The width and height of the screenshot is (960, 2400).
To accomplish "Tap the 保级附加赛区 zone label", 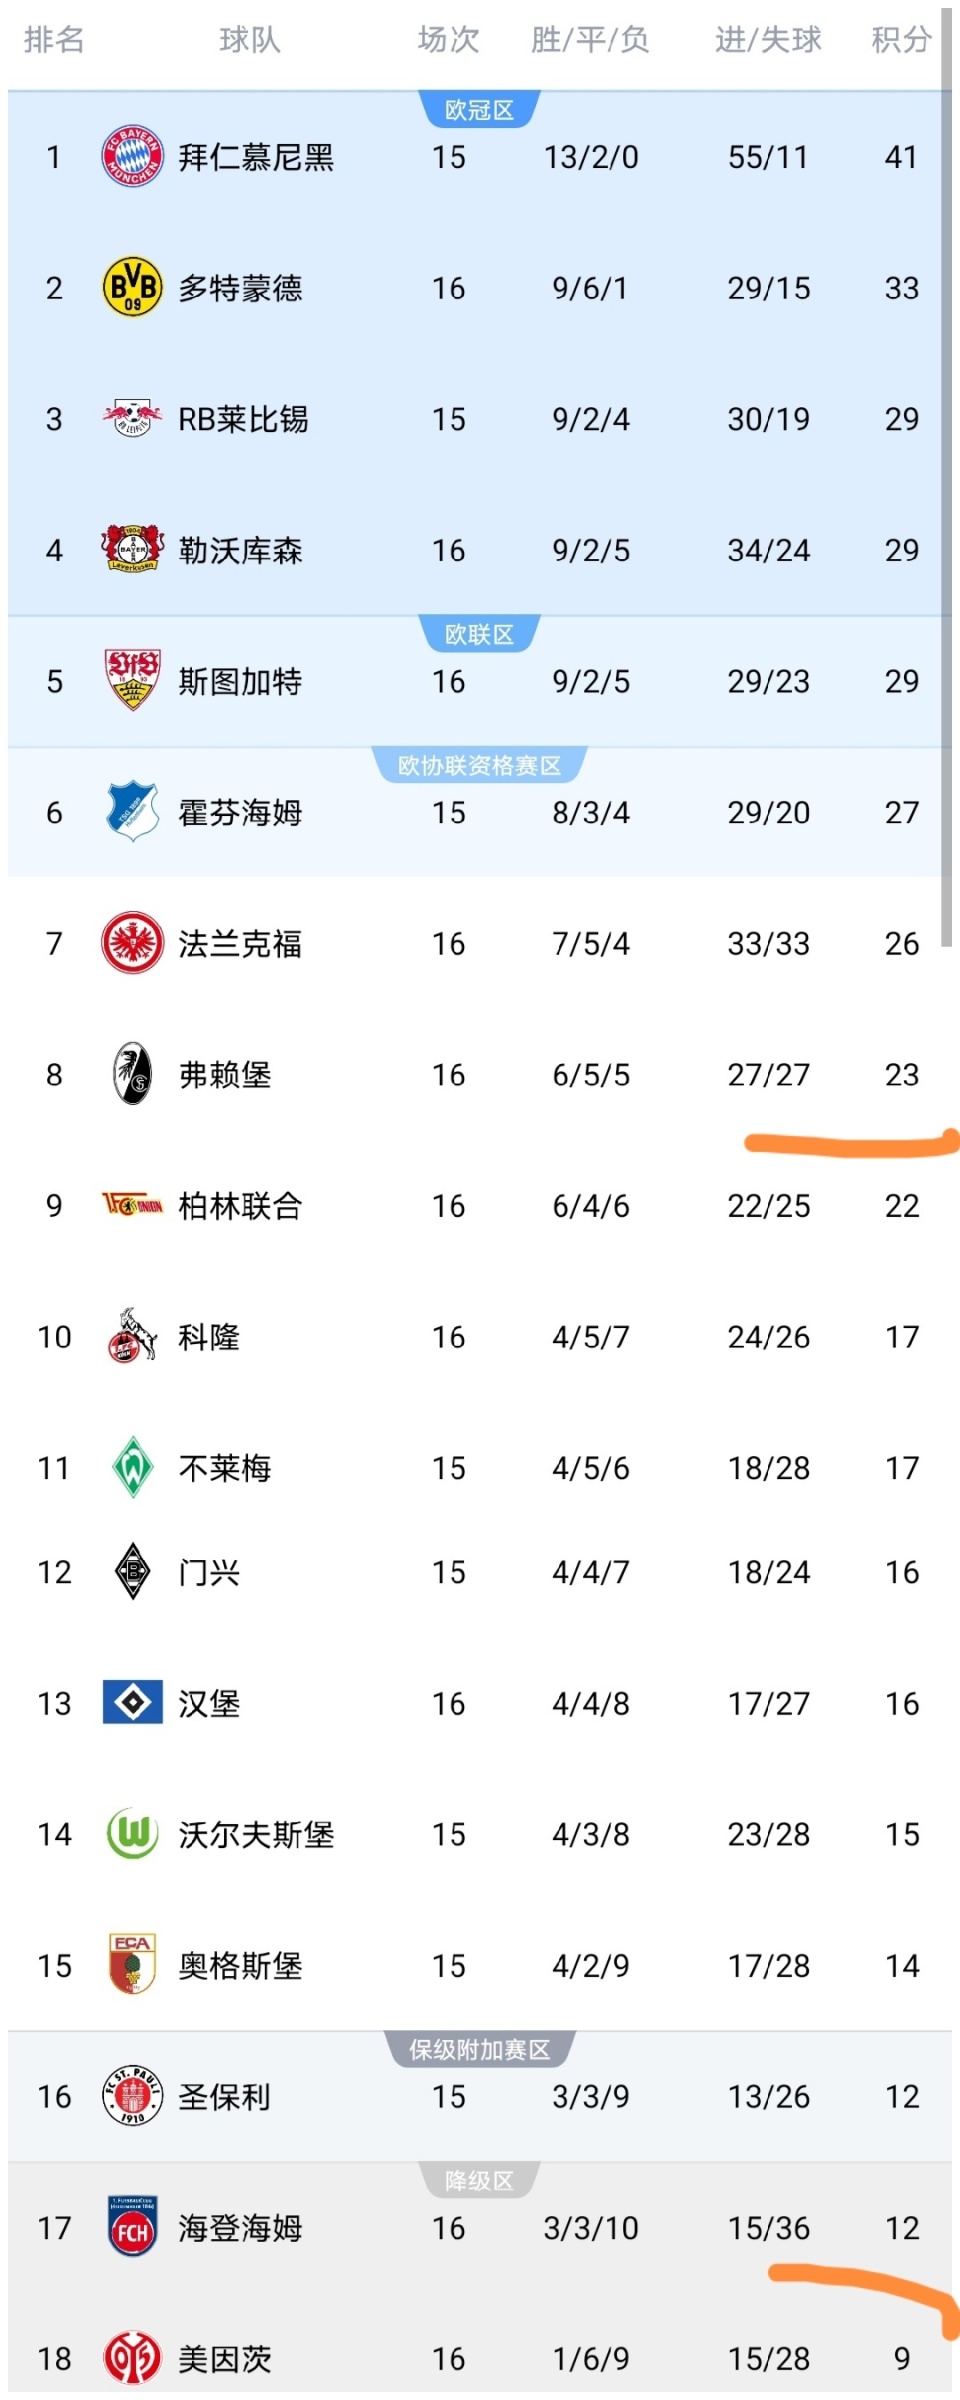I will (479, 2050).
